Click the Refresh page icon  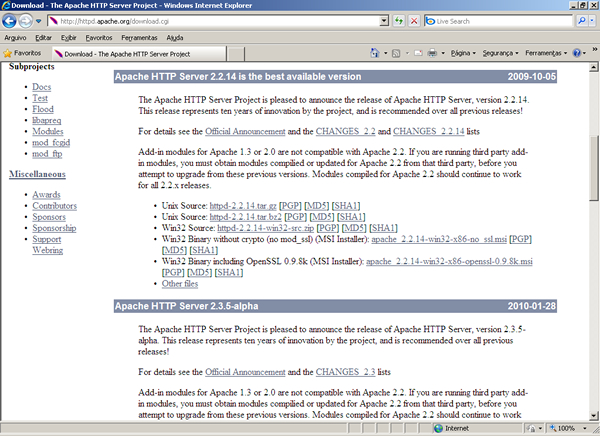click(x=399, y=21)
